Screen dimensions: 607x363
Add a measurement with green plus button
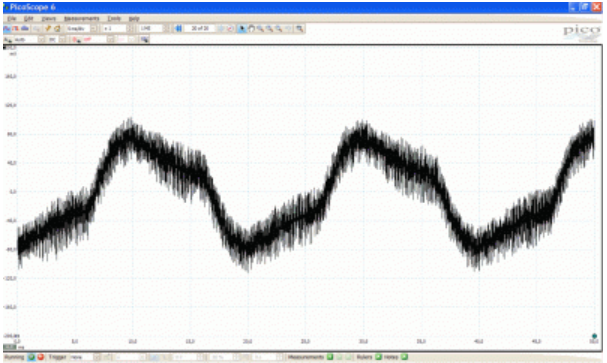click(x=330, y=357)
